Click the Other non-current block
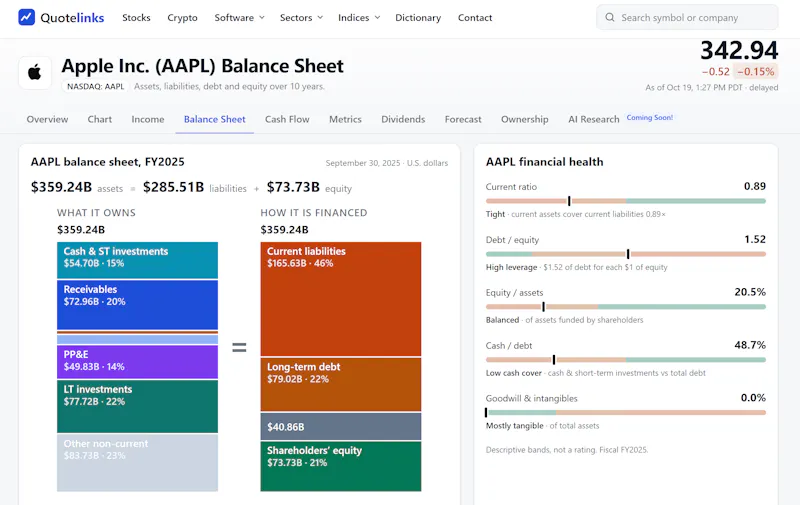This screenshot has height=505, width=800. 137,463
